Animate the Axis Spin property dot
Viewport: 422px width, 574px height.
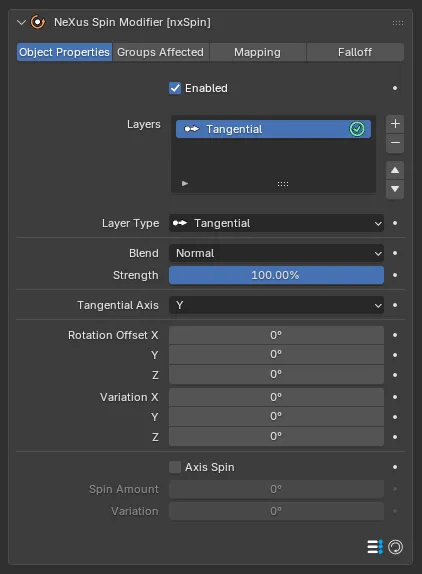click(x=395, y=467)
